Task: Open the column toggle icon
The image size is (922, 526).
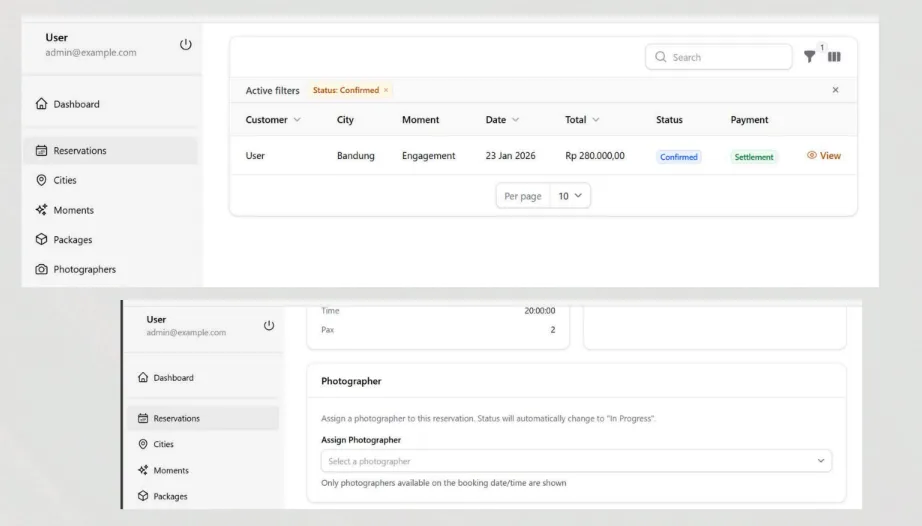Action: pos(834,56)
